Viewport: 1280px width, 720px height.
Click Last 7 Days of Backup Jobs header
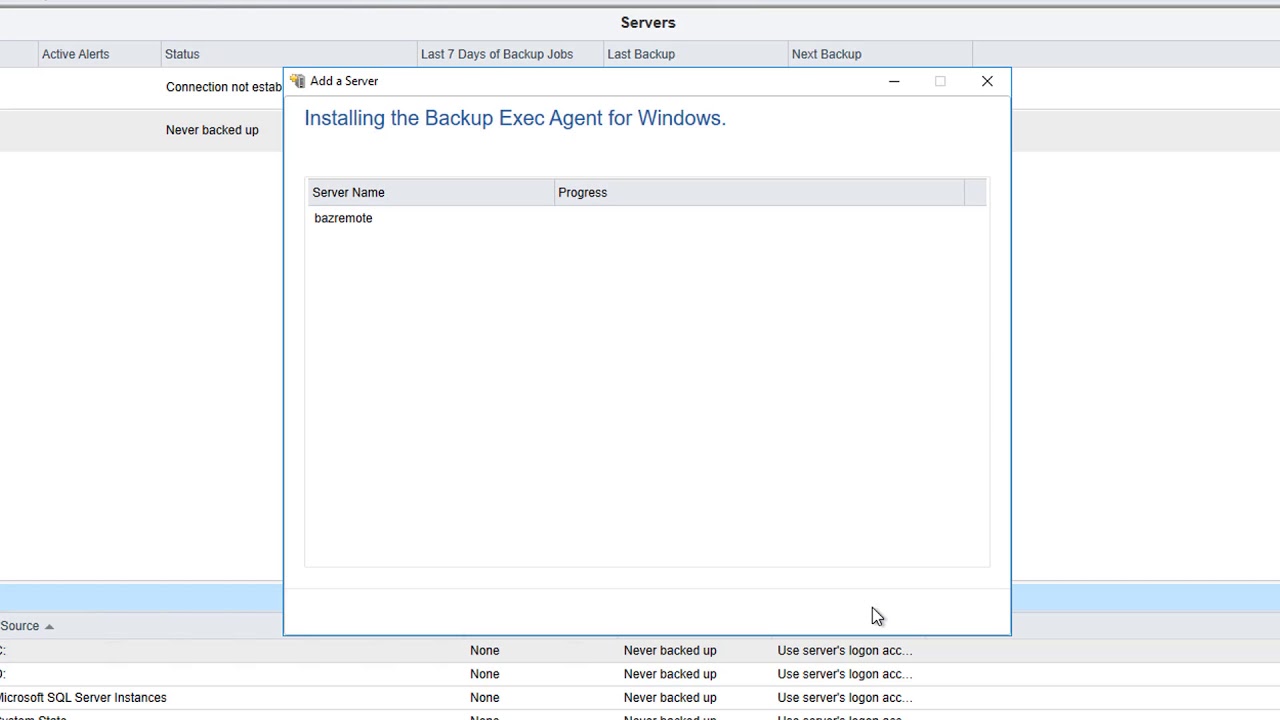[x=510, y=54]
